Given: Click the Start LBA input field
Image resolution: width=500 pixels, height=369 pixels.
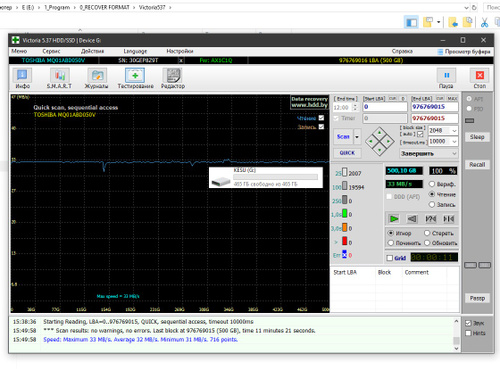Looking at the screenshot, I should [385, 107].
